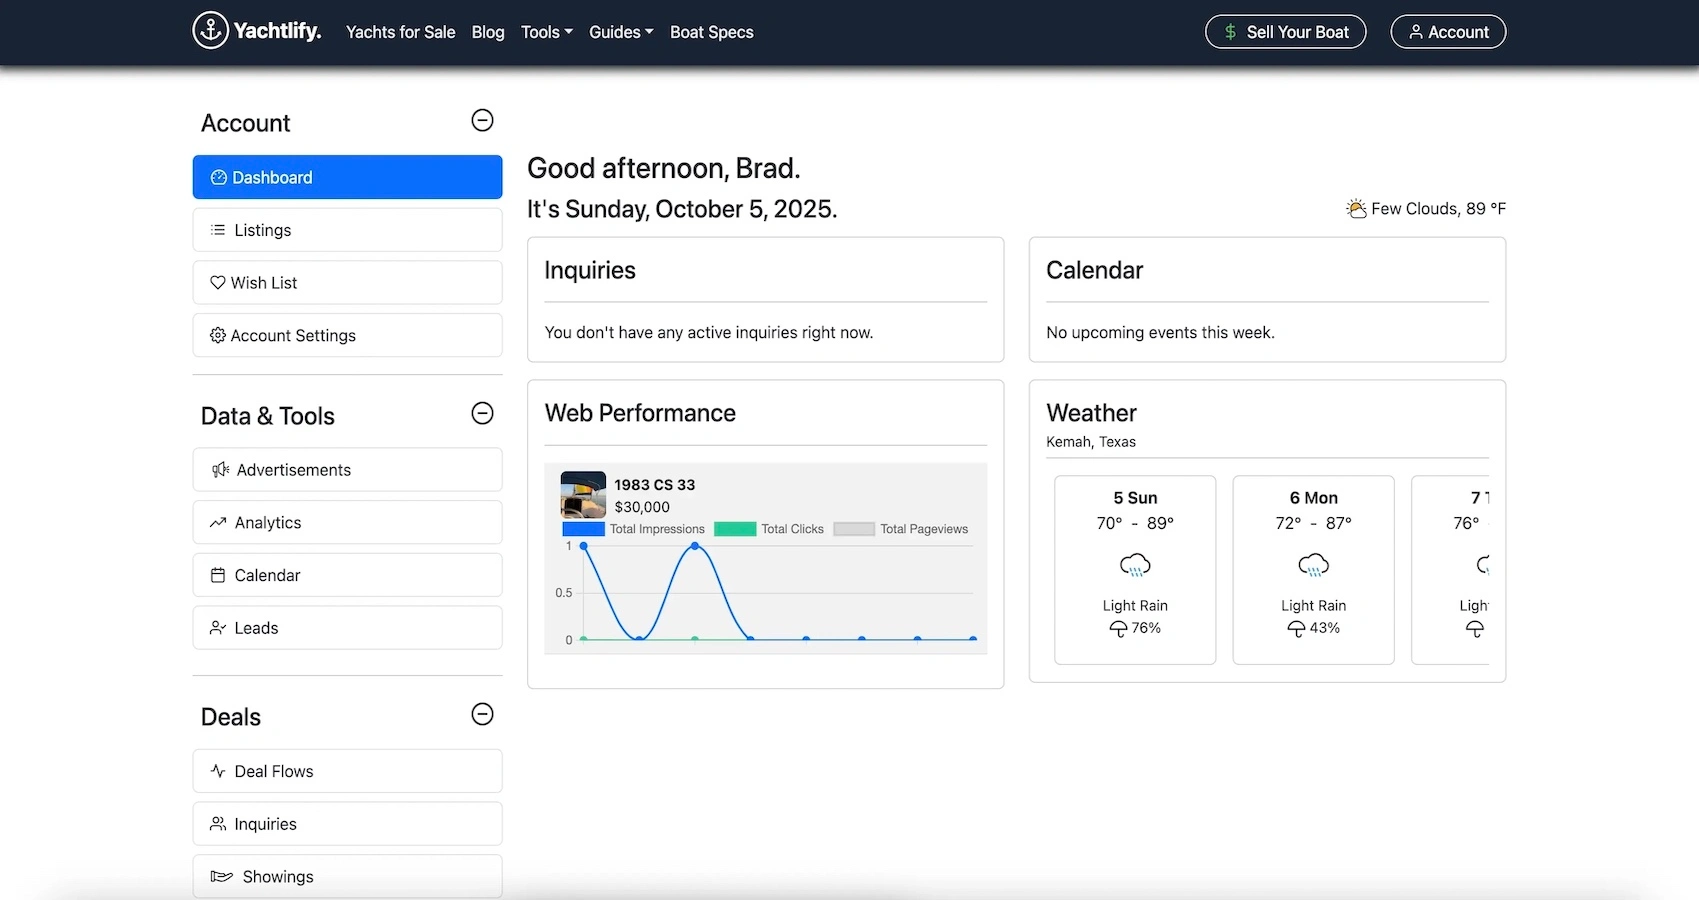Toggle Total Impressions chart series
Screen dimensions: 1699x900
click(x=633, y=529)
